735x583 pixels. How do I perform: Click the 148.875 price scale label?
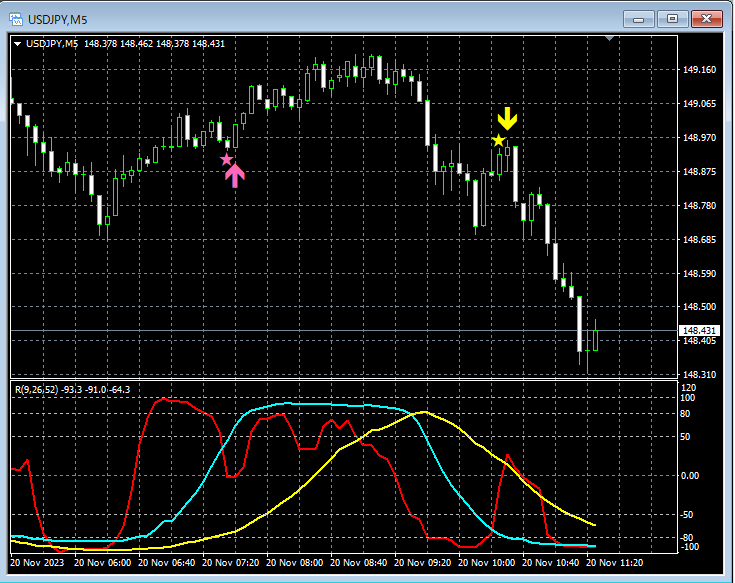click(699, 172)
